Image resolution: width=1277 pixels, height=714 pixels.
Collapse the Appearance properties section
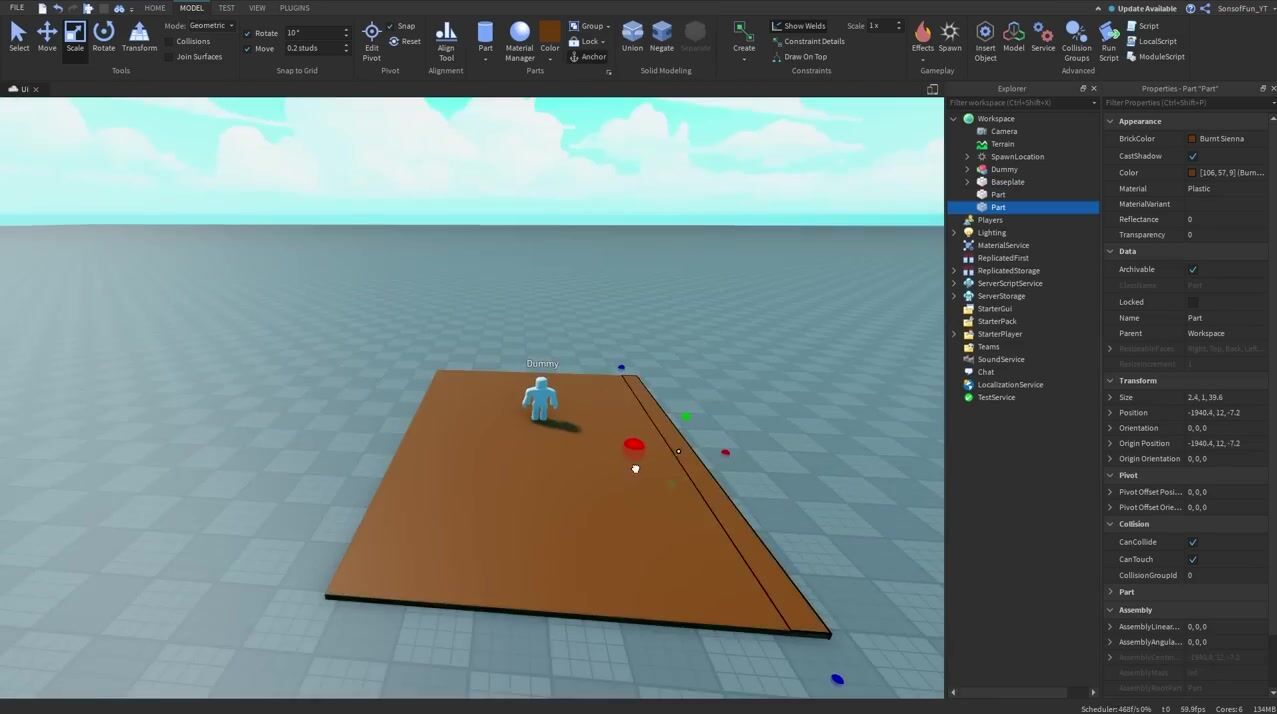pos(1110,121)
